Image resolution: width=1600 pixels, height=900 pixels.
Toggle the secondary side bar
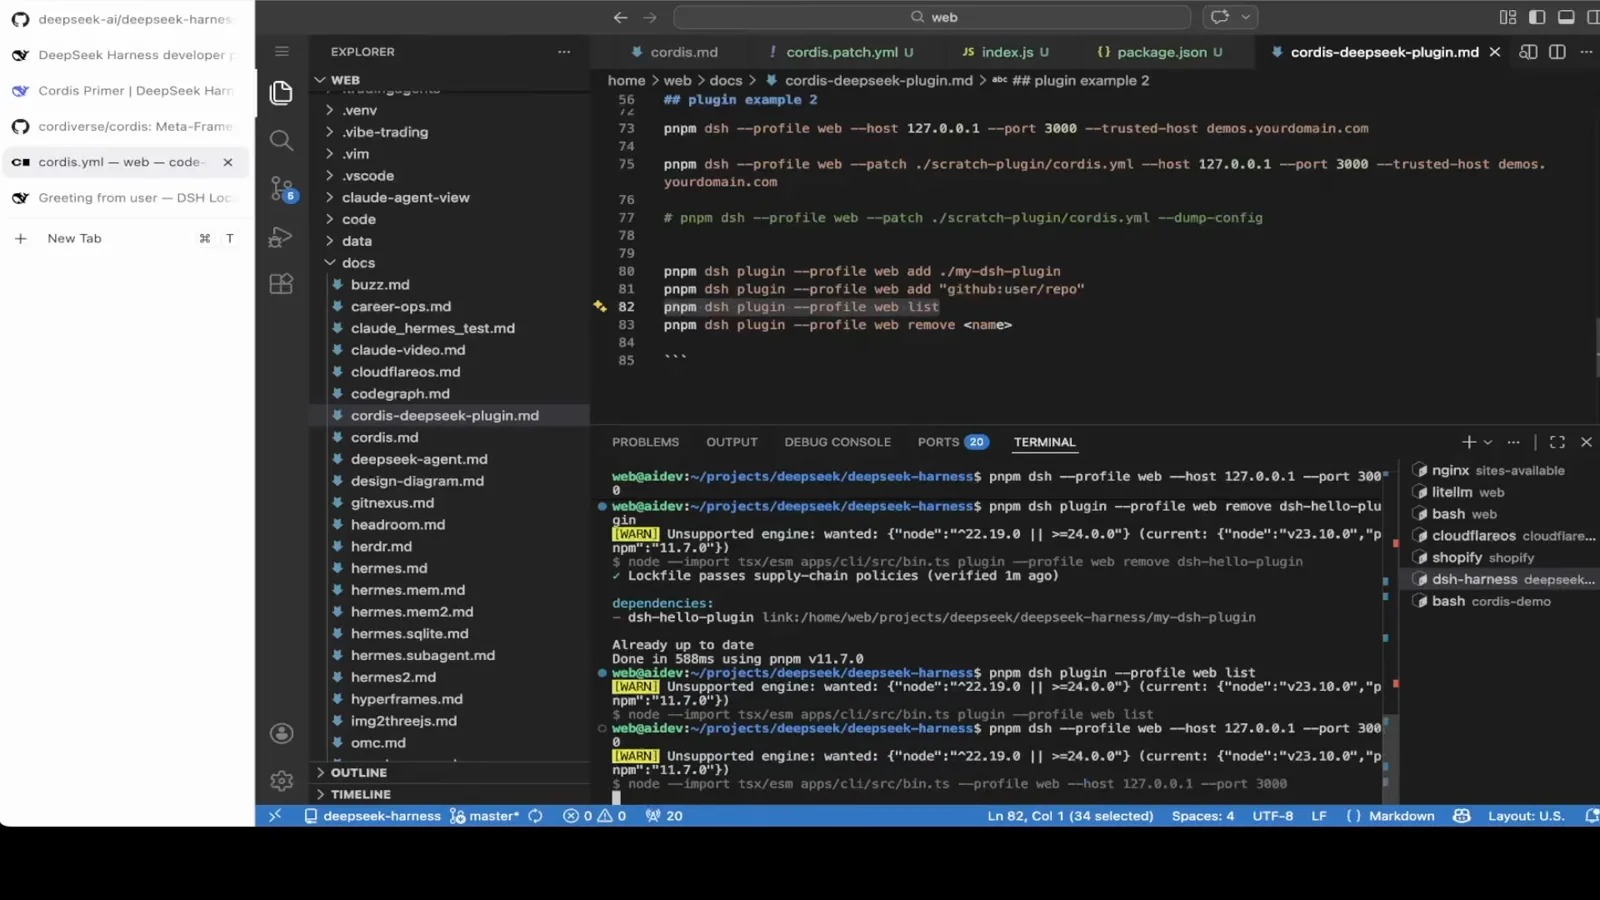[x=1592, y=17]
